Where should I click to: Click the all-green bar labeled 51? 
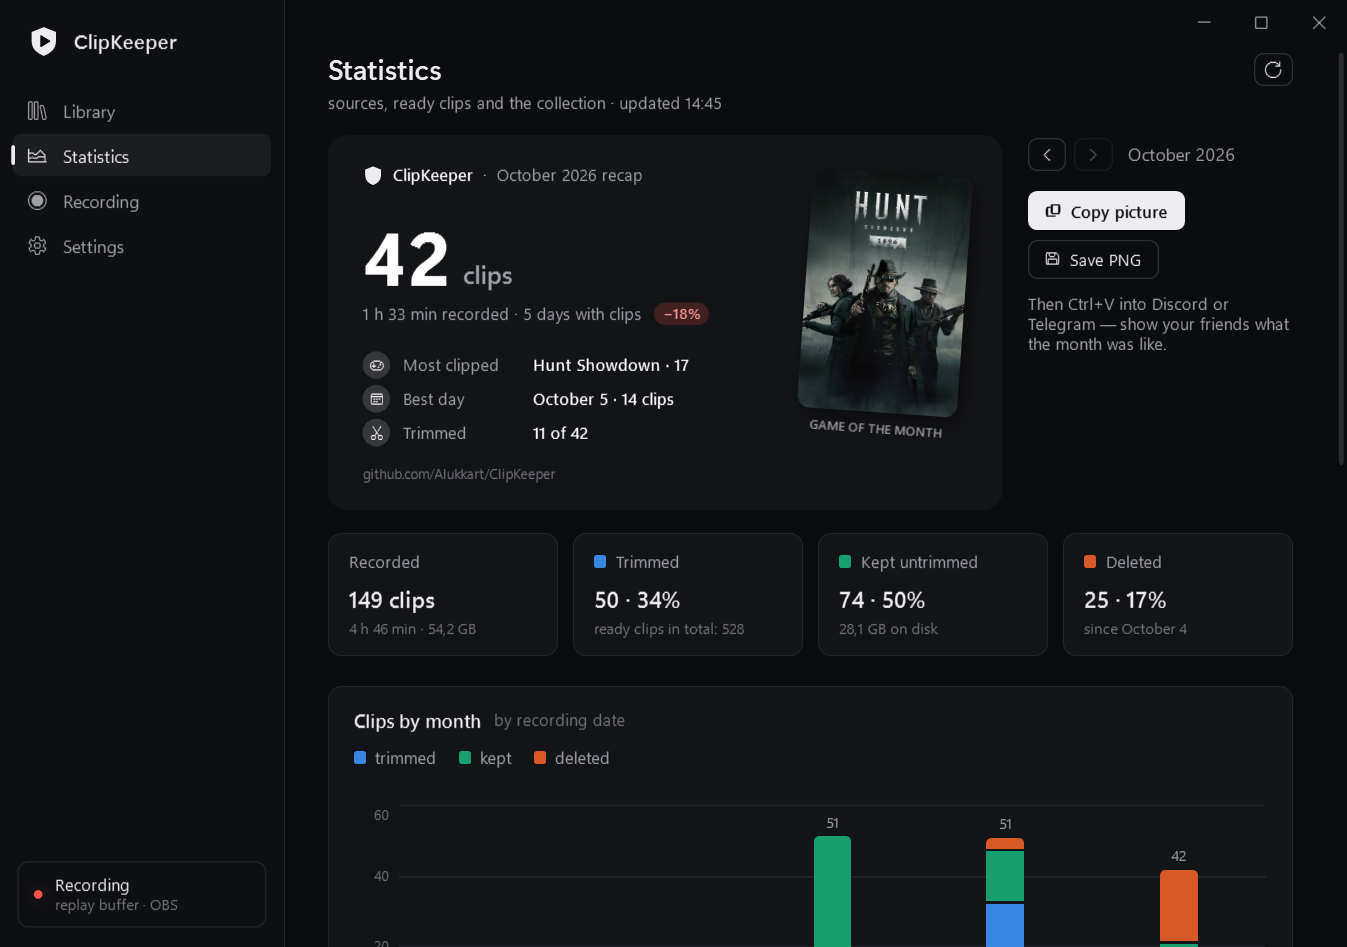[x=832, y=891]
